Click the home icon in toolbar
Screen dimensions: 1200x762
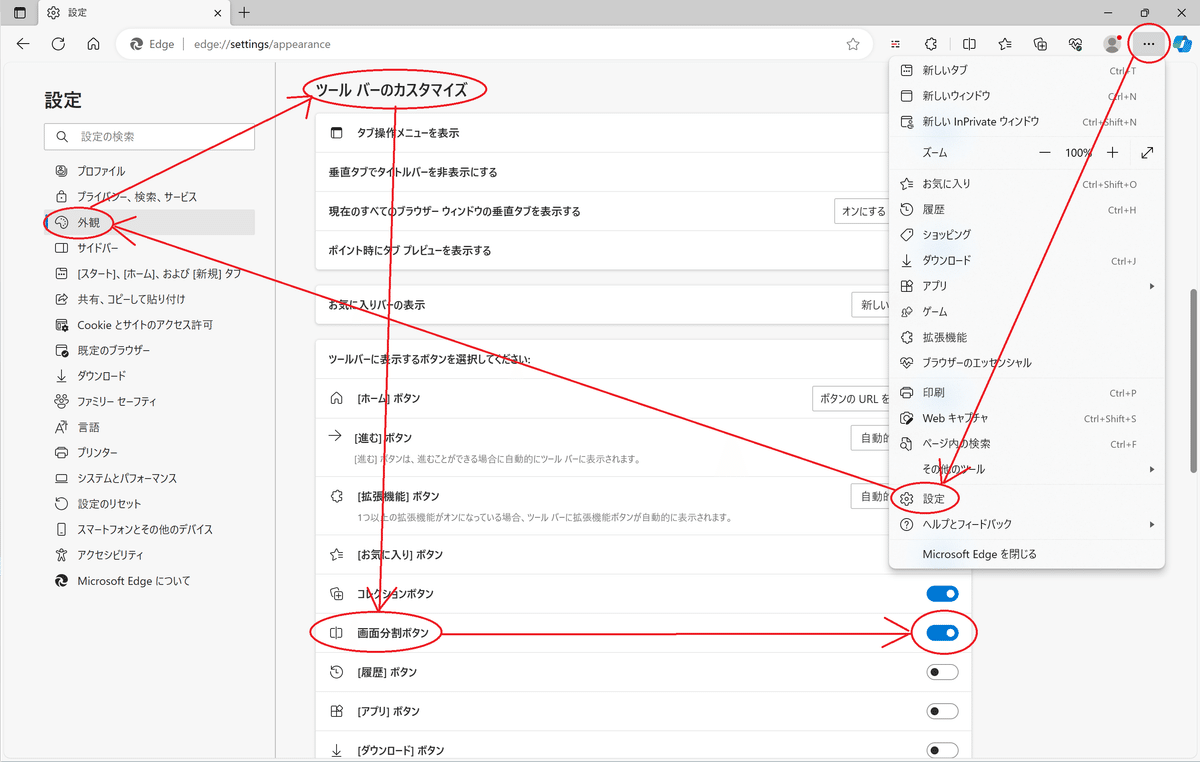[x=93, y=44]
